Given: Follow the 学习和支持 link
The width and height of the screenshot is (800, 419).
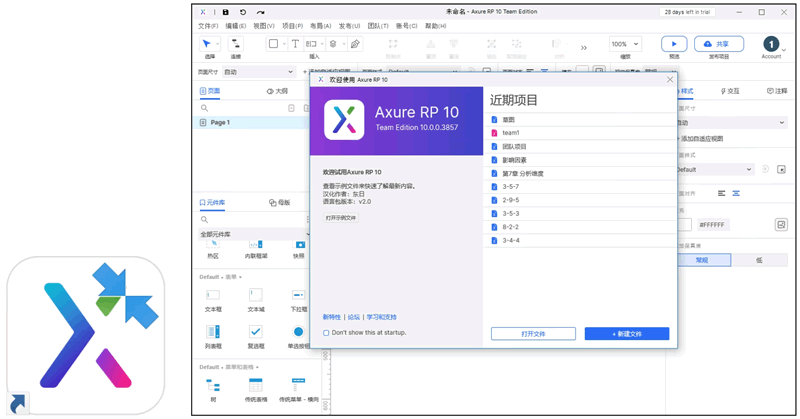Looking at the screenshot, I should 382,317.
